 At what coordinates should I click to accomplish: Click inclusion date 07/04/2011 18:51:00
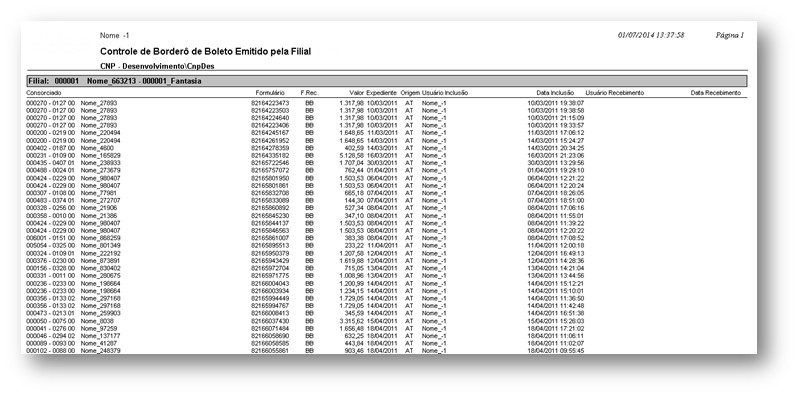(x=555, y=200)
